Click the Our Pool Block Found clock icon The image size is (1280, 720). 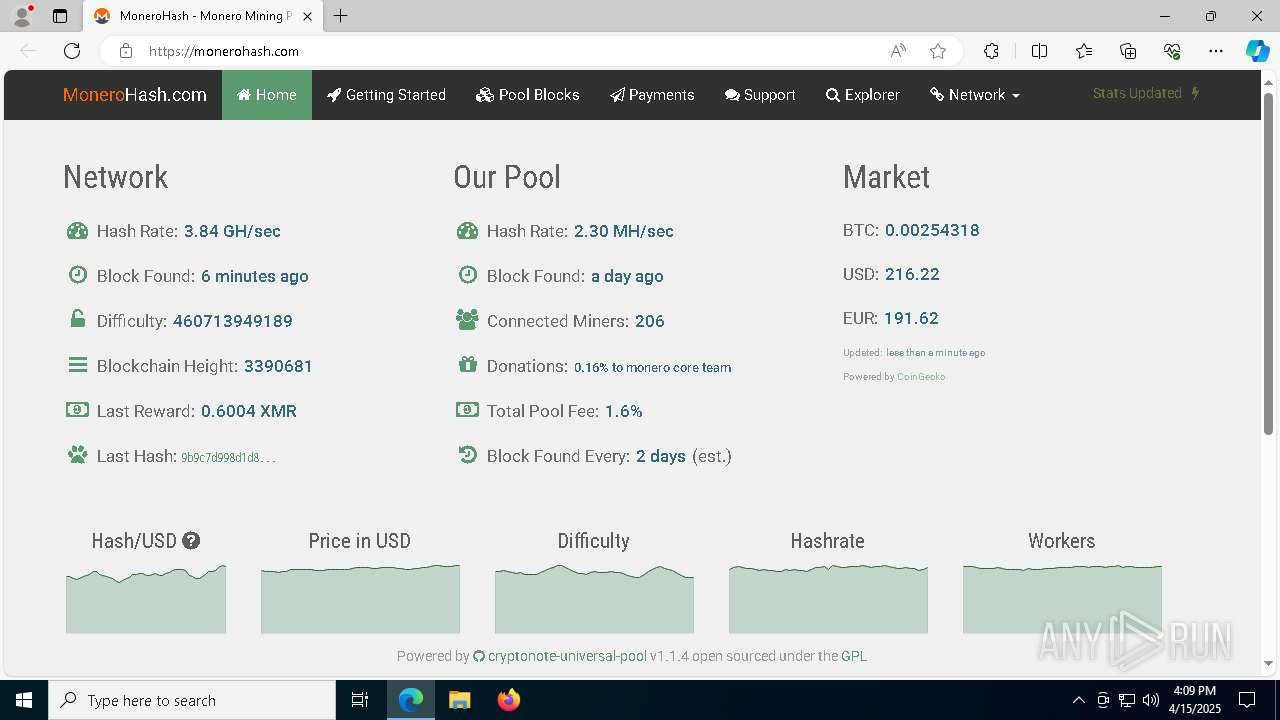pos(467,275)
